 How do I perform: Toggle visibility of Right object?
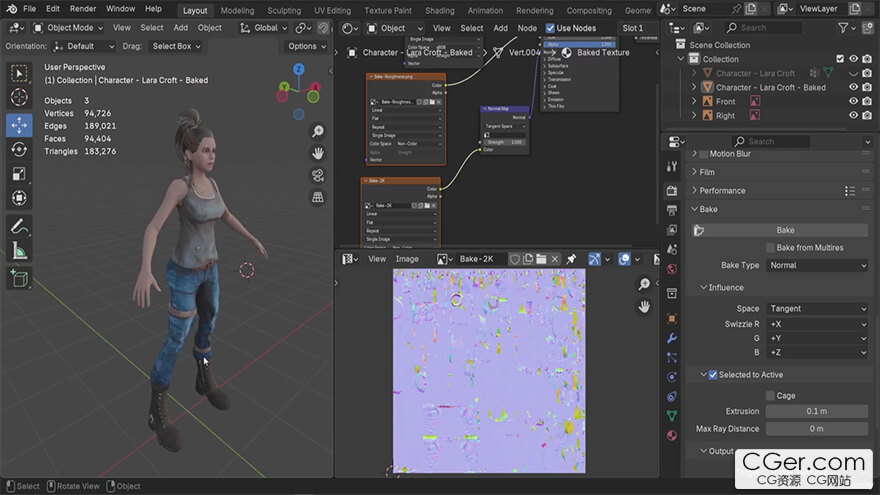coord(853,116)
